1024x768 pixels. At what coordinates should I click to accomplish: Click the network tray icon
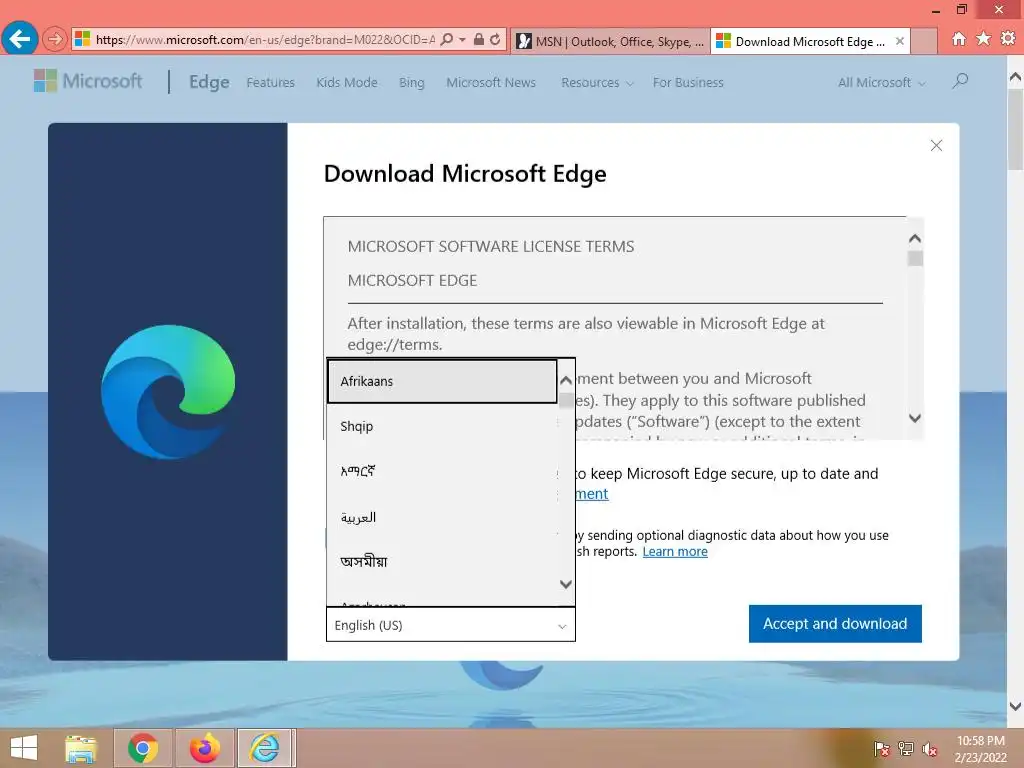pyautogui.click(x=906, y=748)
